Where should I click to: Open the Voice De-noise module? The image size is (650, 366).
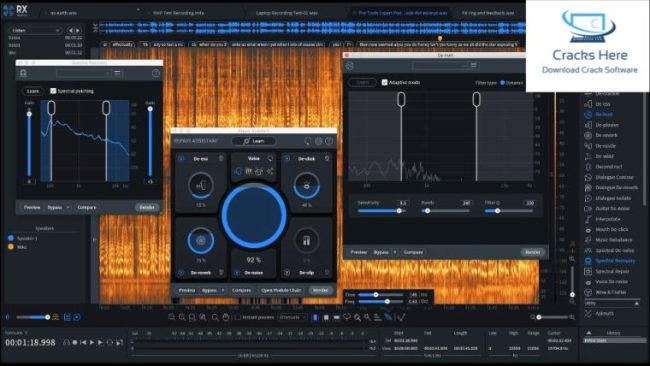(606, 281)
